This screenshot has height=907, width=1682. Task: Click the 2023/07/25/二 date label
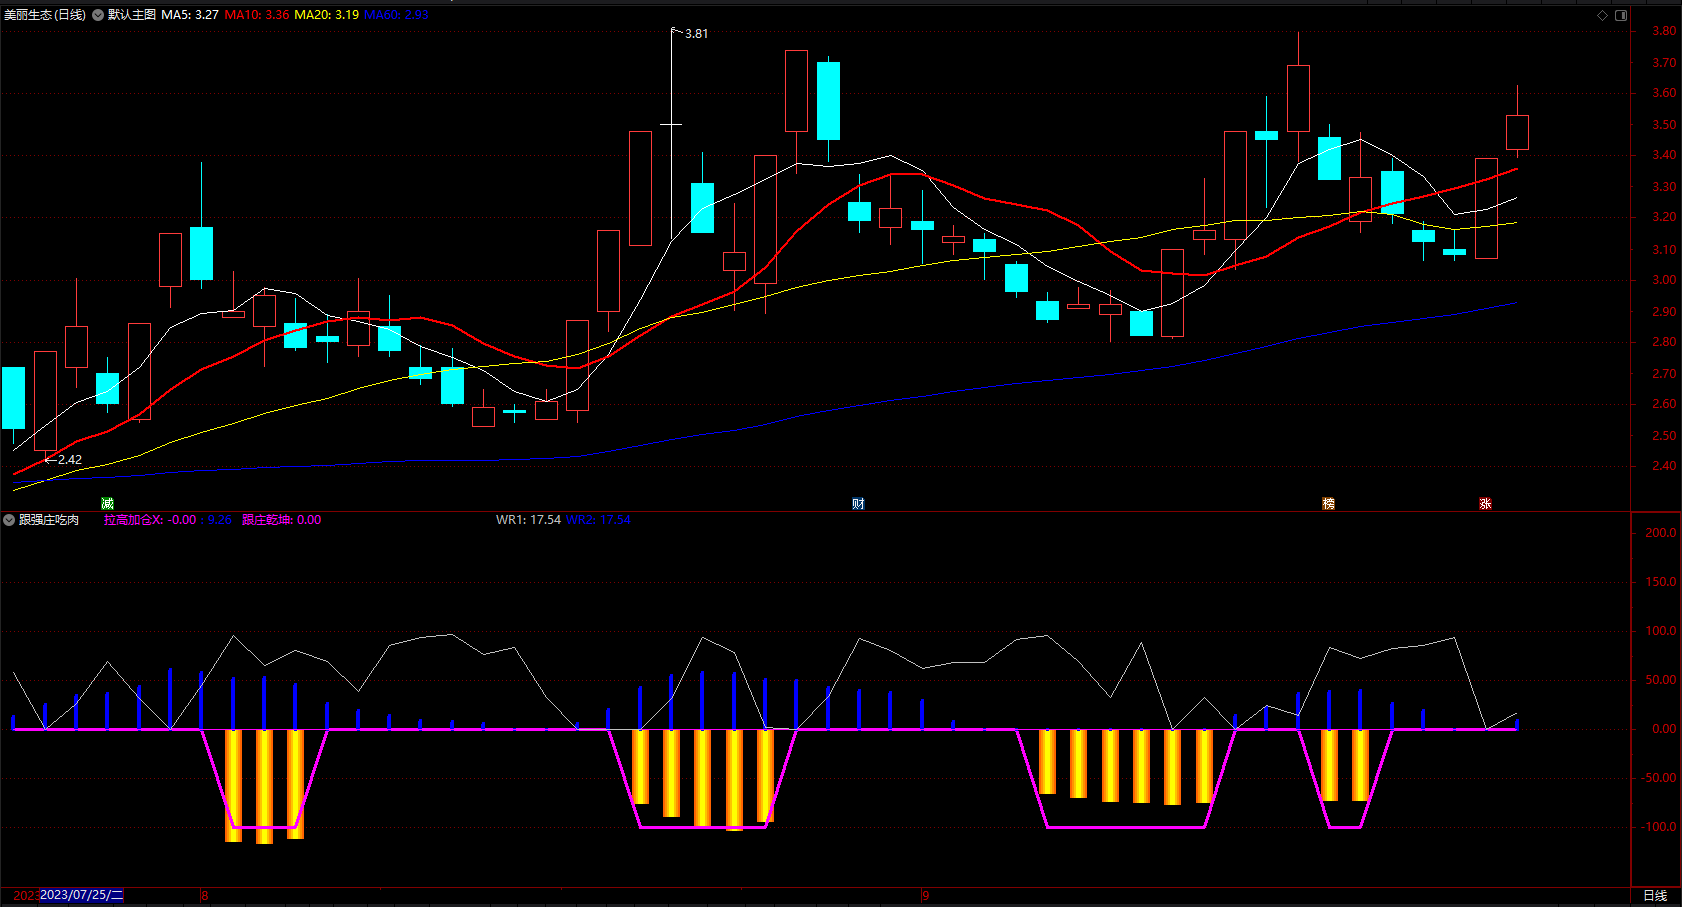[82, 895]
